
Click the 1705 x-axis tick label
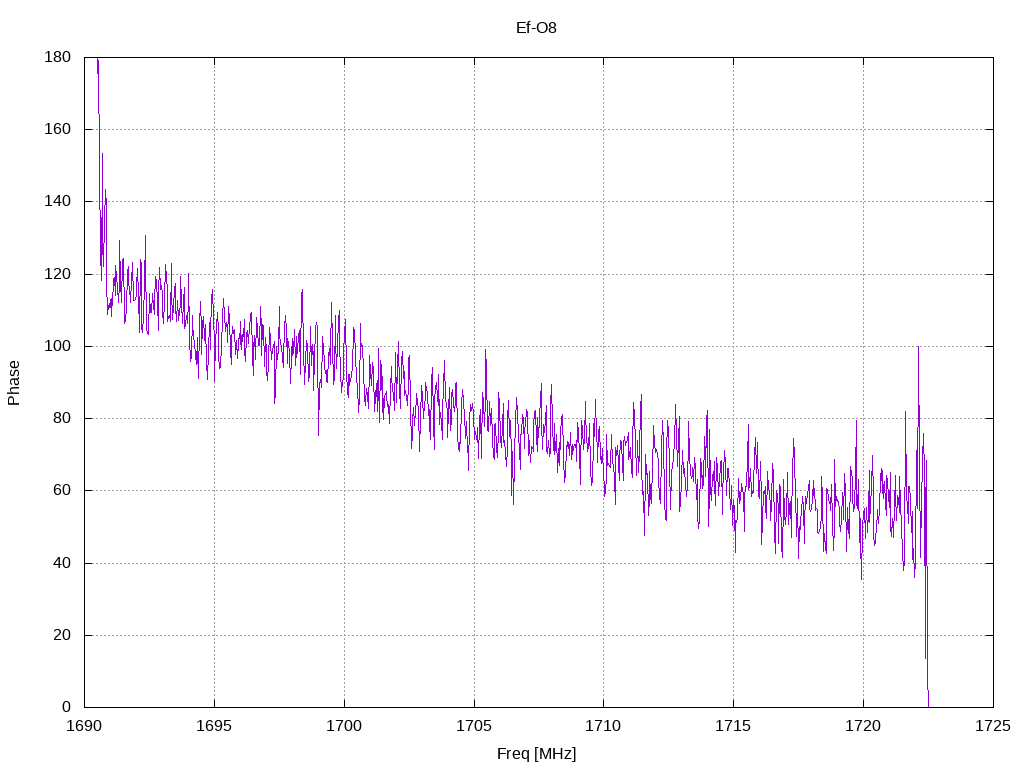473,726
